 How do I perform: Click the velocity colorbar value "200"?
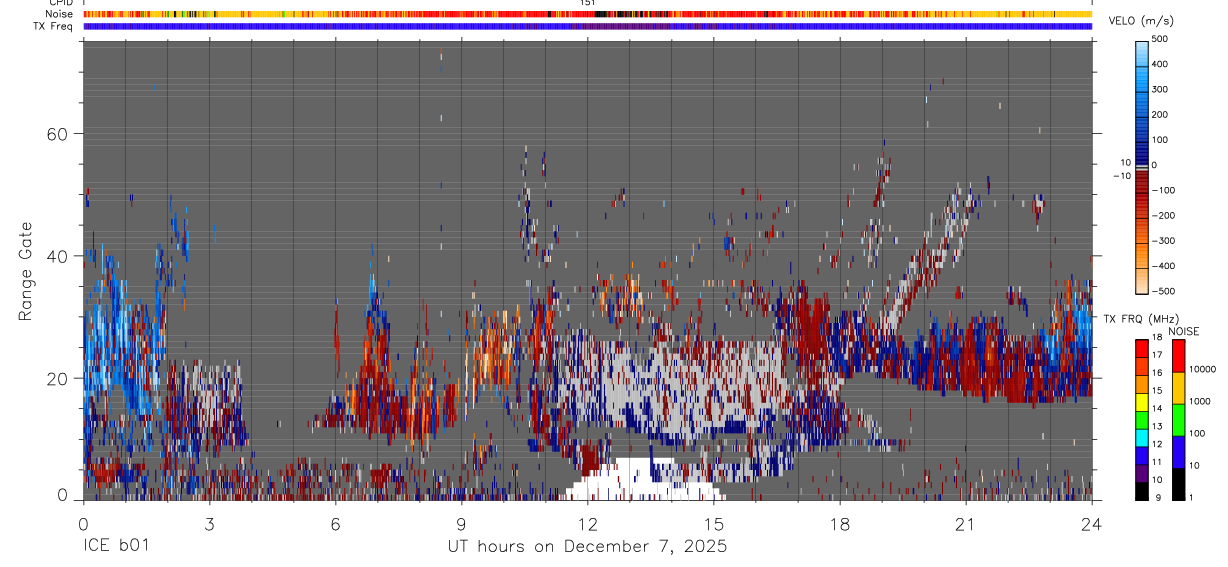pyautogui.click(x=1161, y=115)
